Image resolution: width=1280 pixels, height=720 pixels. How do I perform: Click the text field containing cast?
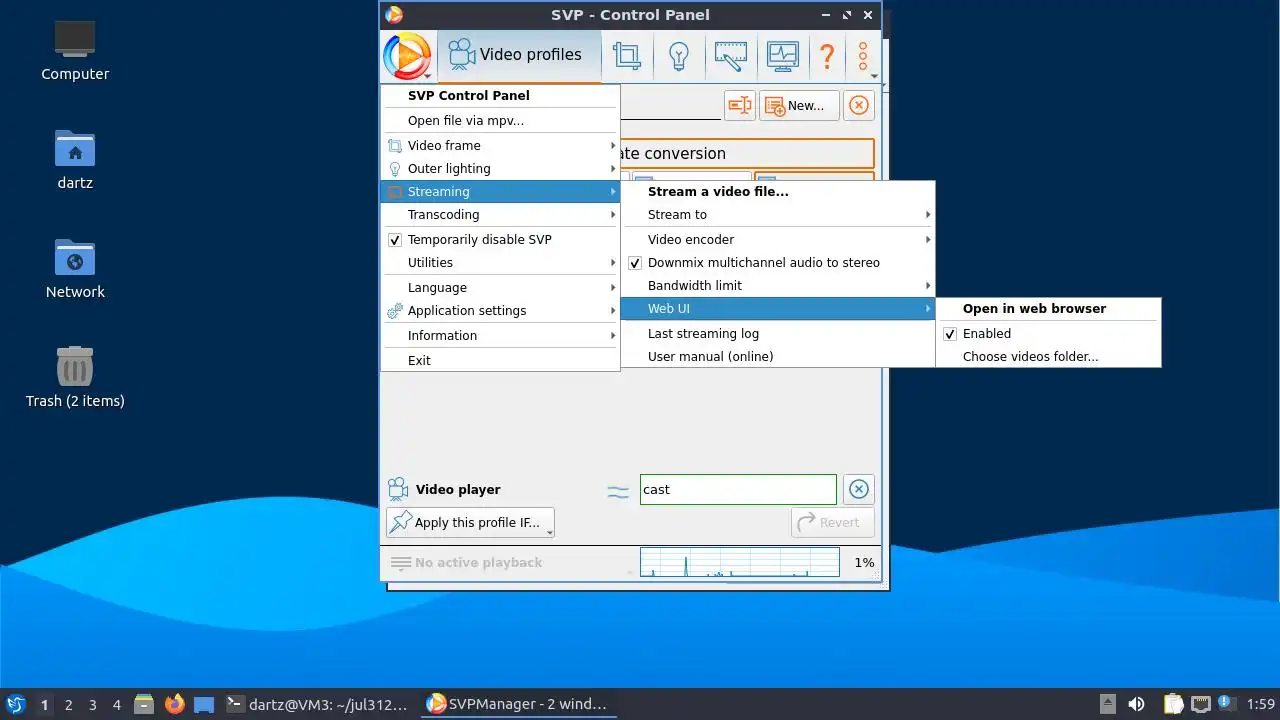pos(738,489)
